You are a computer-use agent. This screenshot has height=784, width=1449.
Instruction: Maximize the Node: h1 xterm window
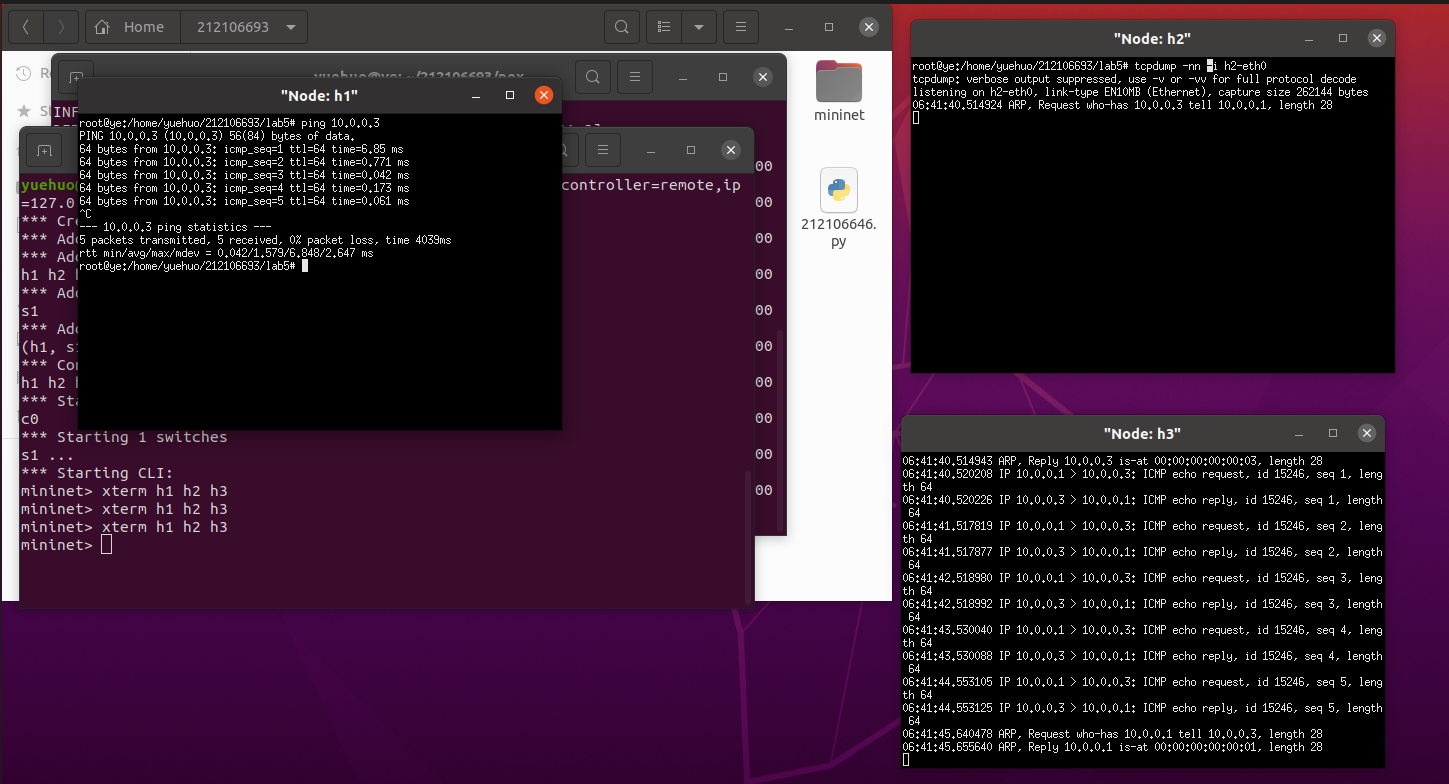point(510,95)
